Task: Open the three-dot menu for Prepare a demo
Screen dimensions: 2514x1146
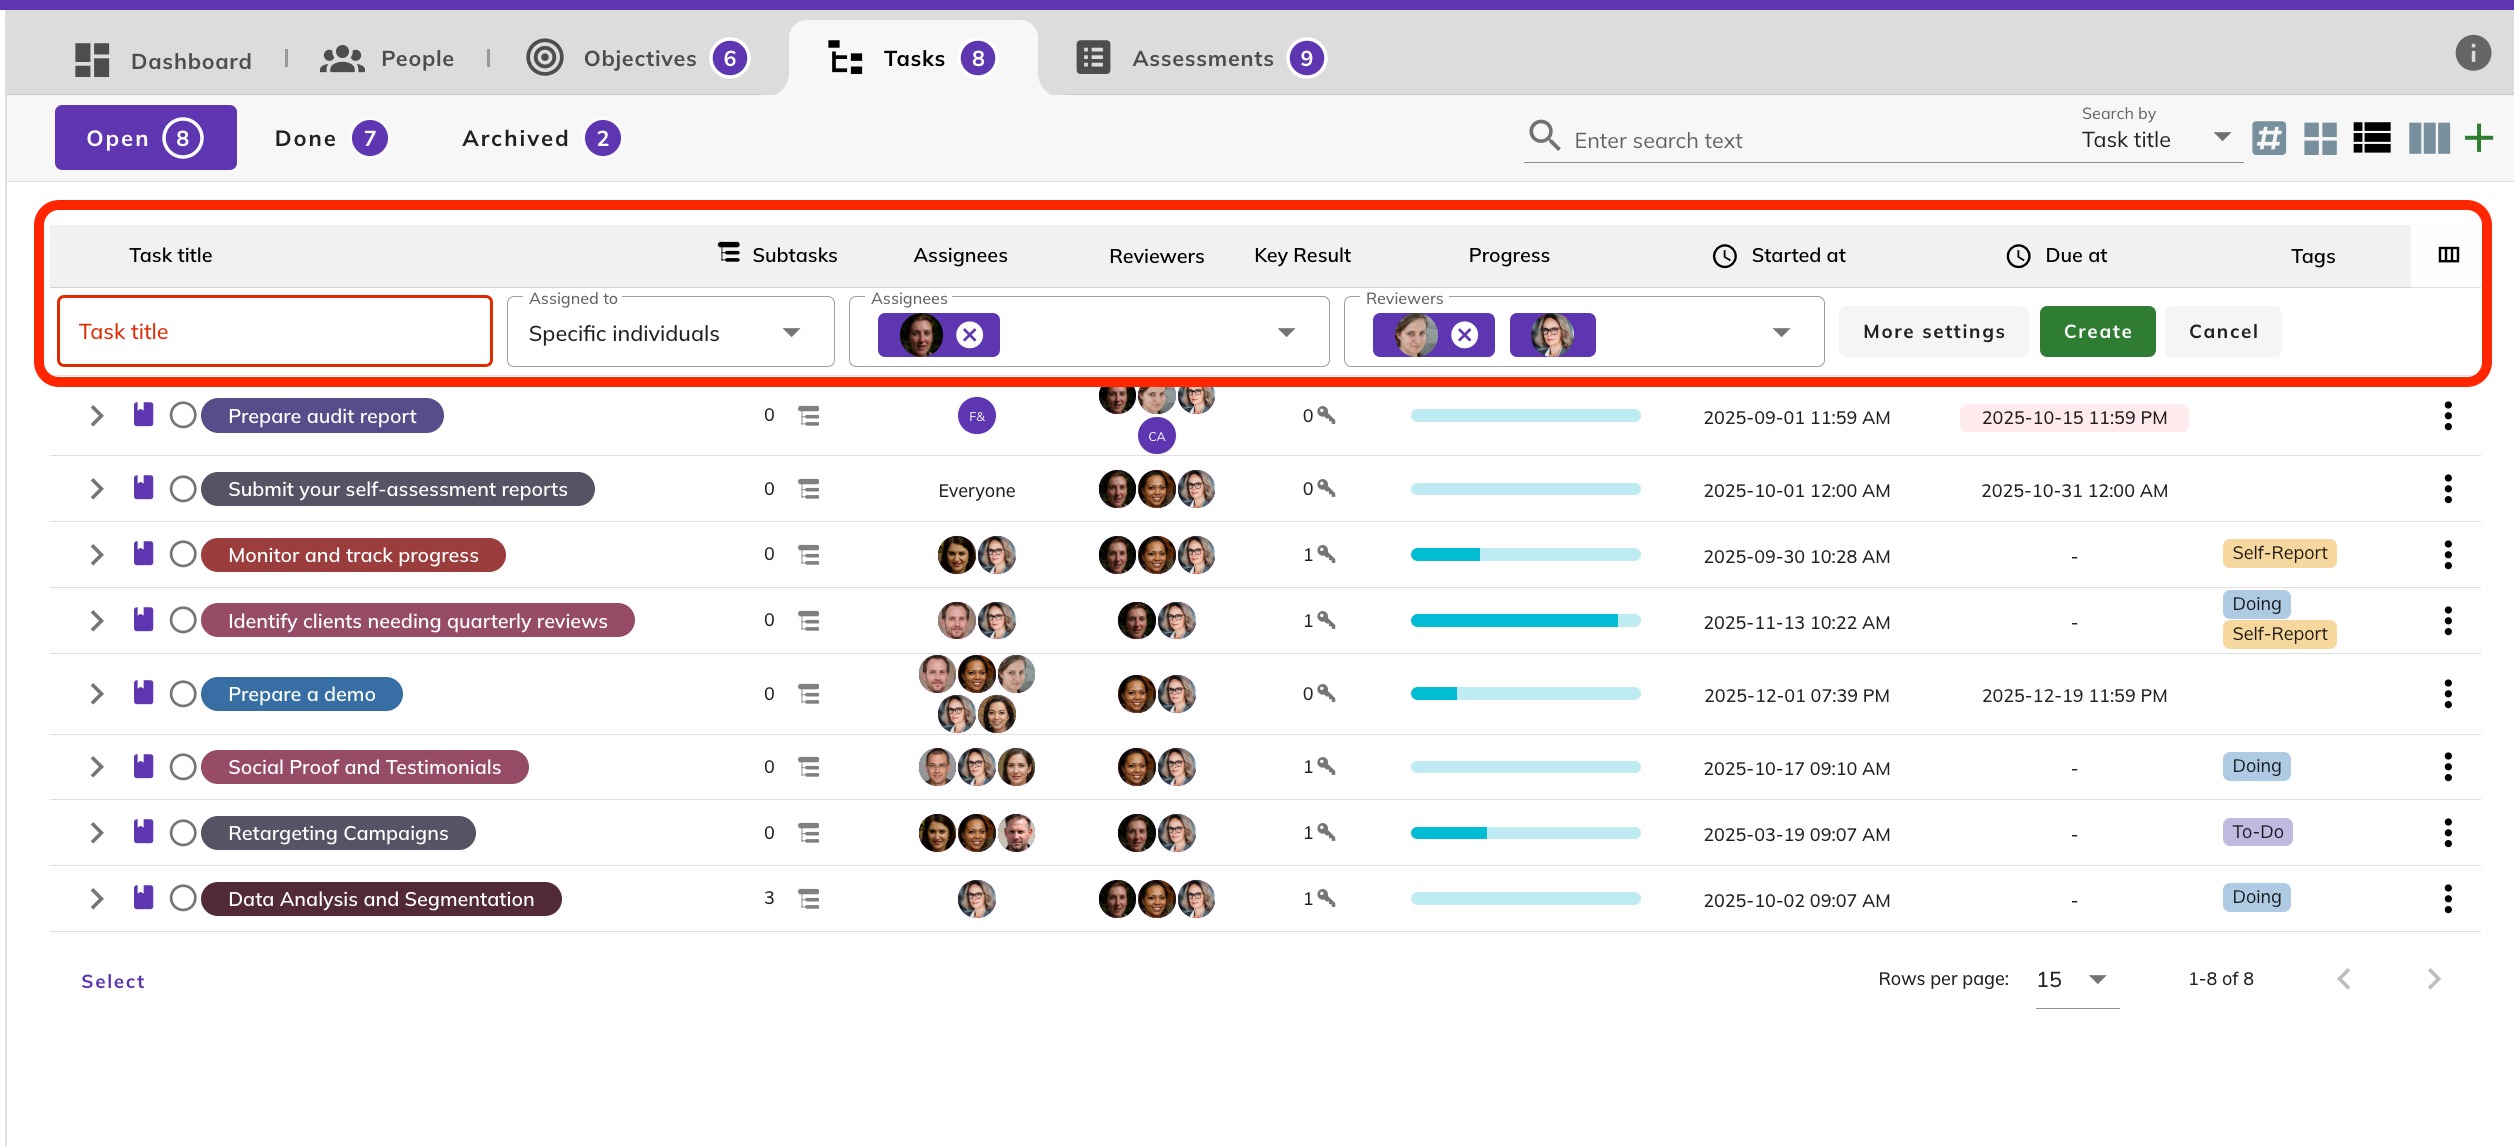Action: click(2448, 694)
